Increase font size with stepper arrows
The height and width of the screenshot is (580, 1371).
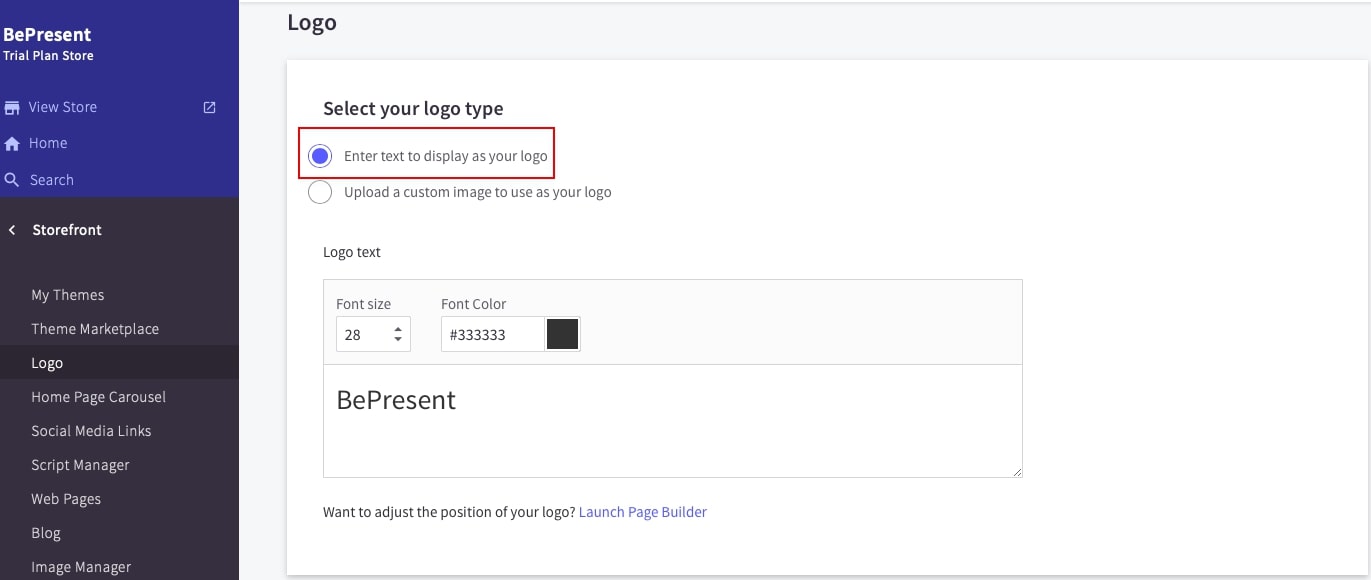398,329
